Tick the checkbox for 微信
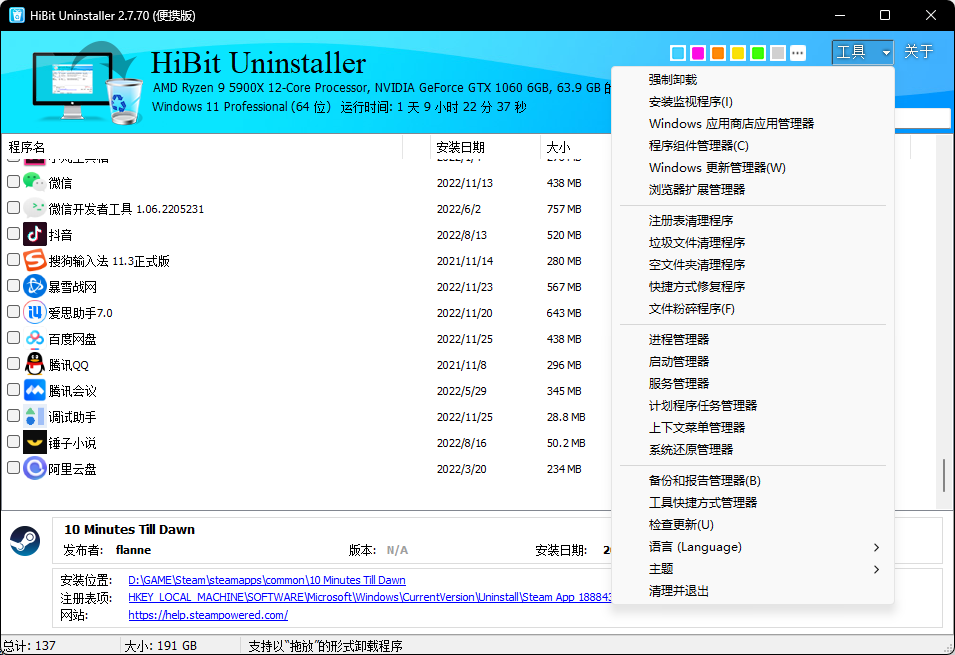 [x=13, y=182]
